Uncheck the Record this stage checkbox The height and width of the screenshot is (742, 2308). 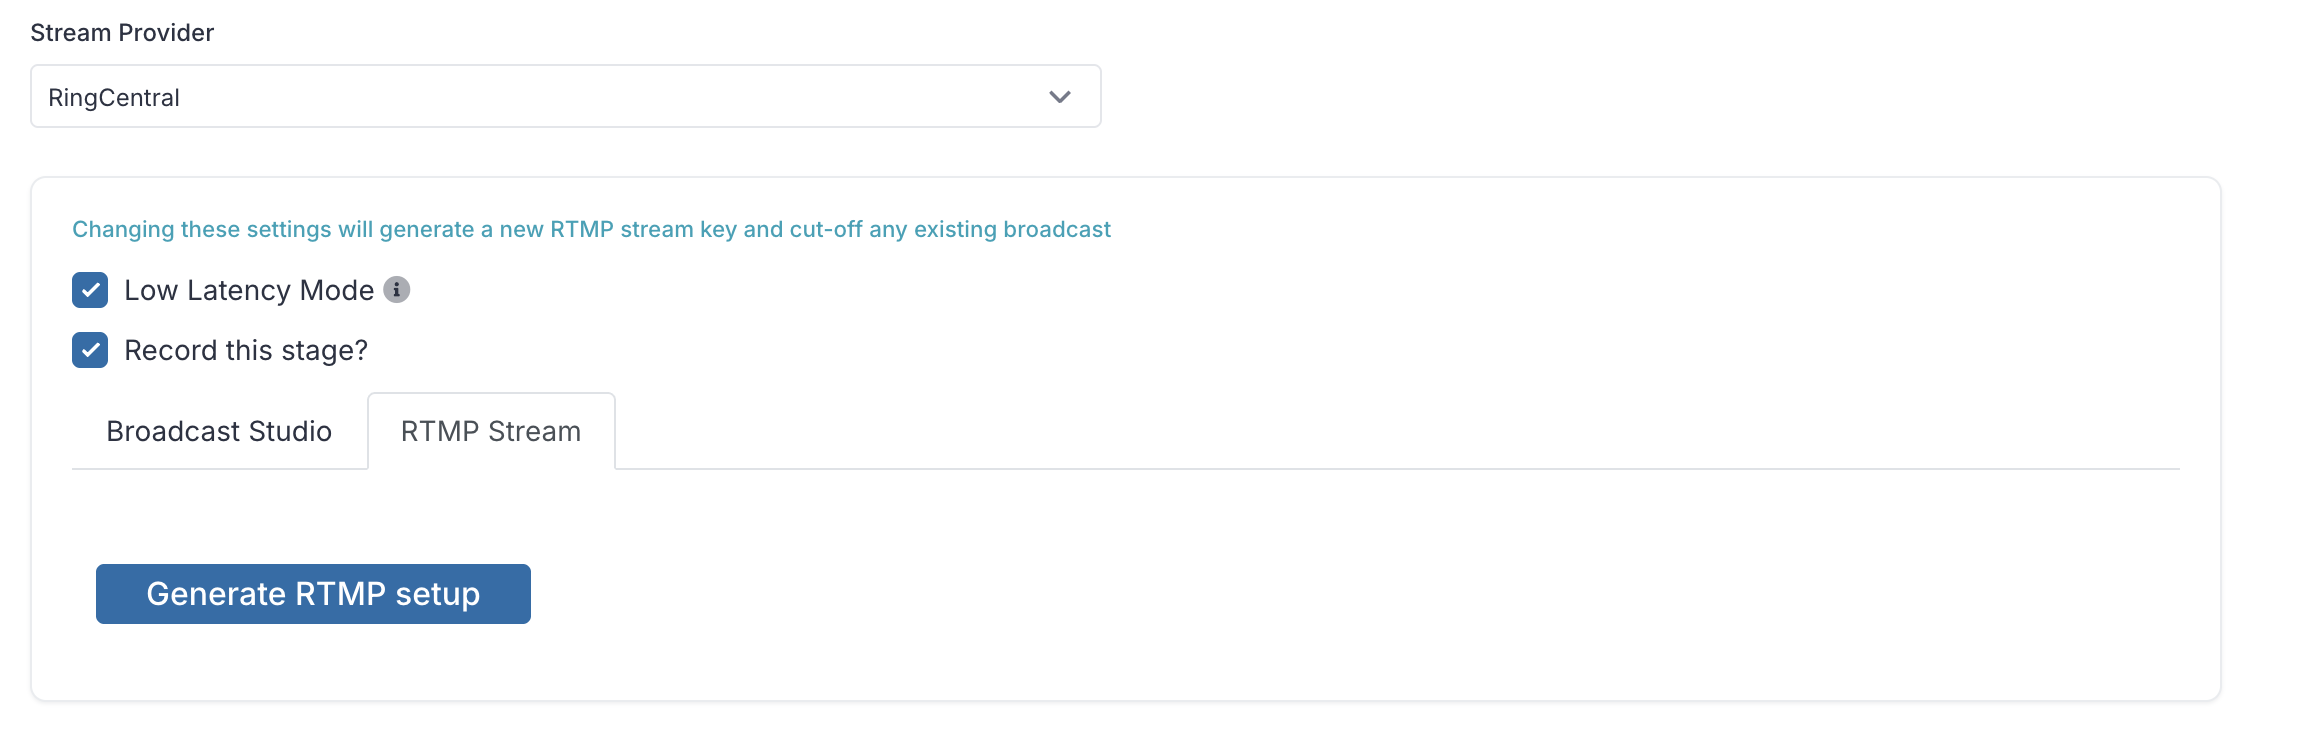[x=90, y=350]
